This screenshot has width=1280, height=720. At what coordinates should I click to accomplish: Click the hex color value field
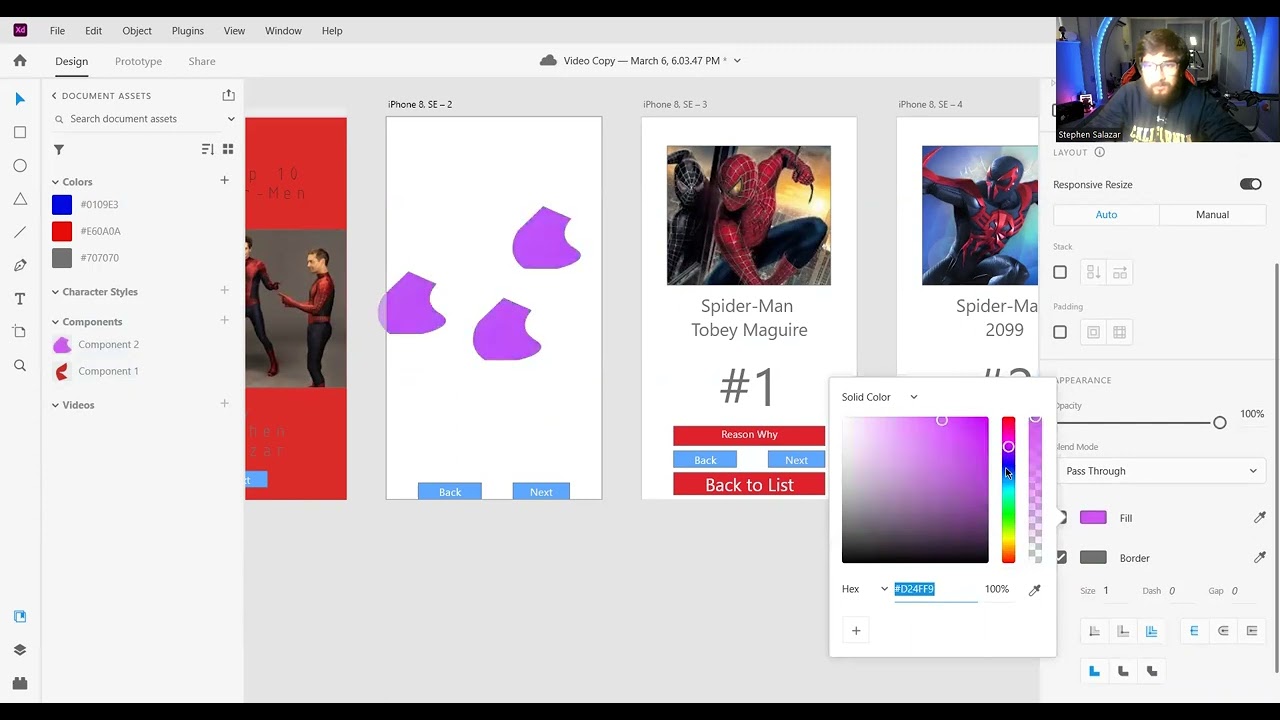(x=935, y=589)
